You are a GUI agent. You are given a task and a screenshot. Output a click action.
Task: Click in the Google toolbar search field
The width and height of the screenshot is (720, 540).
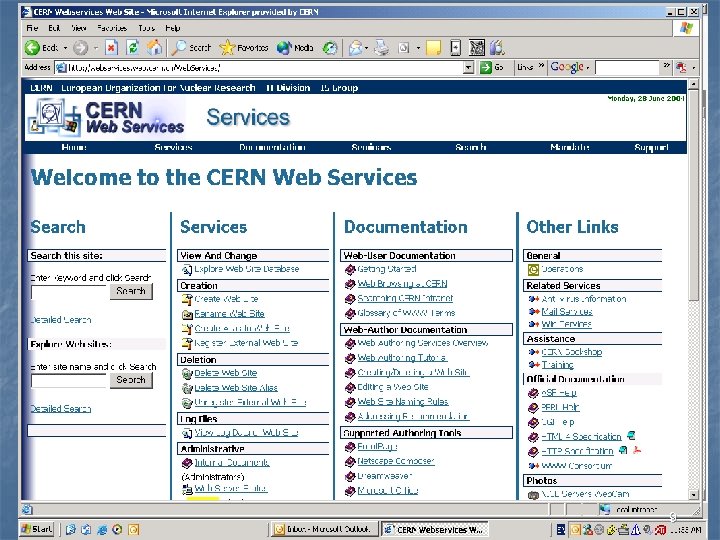tap(627, 68)
